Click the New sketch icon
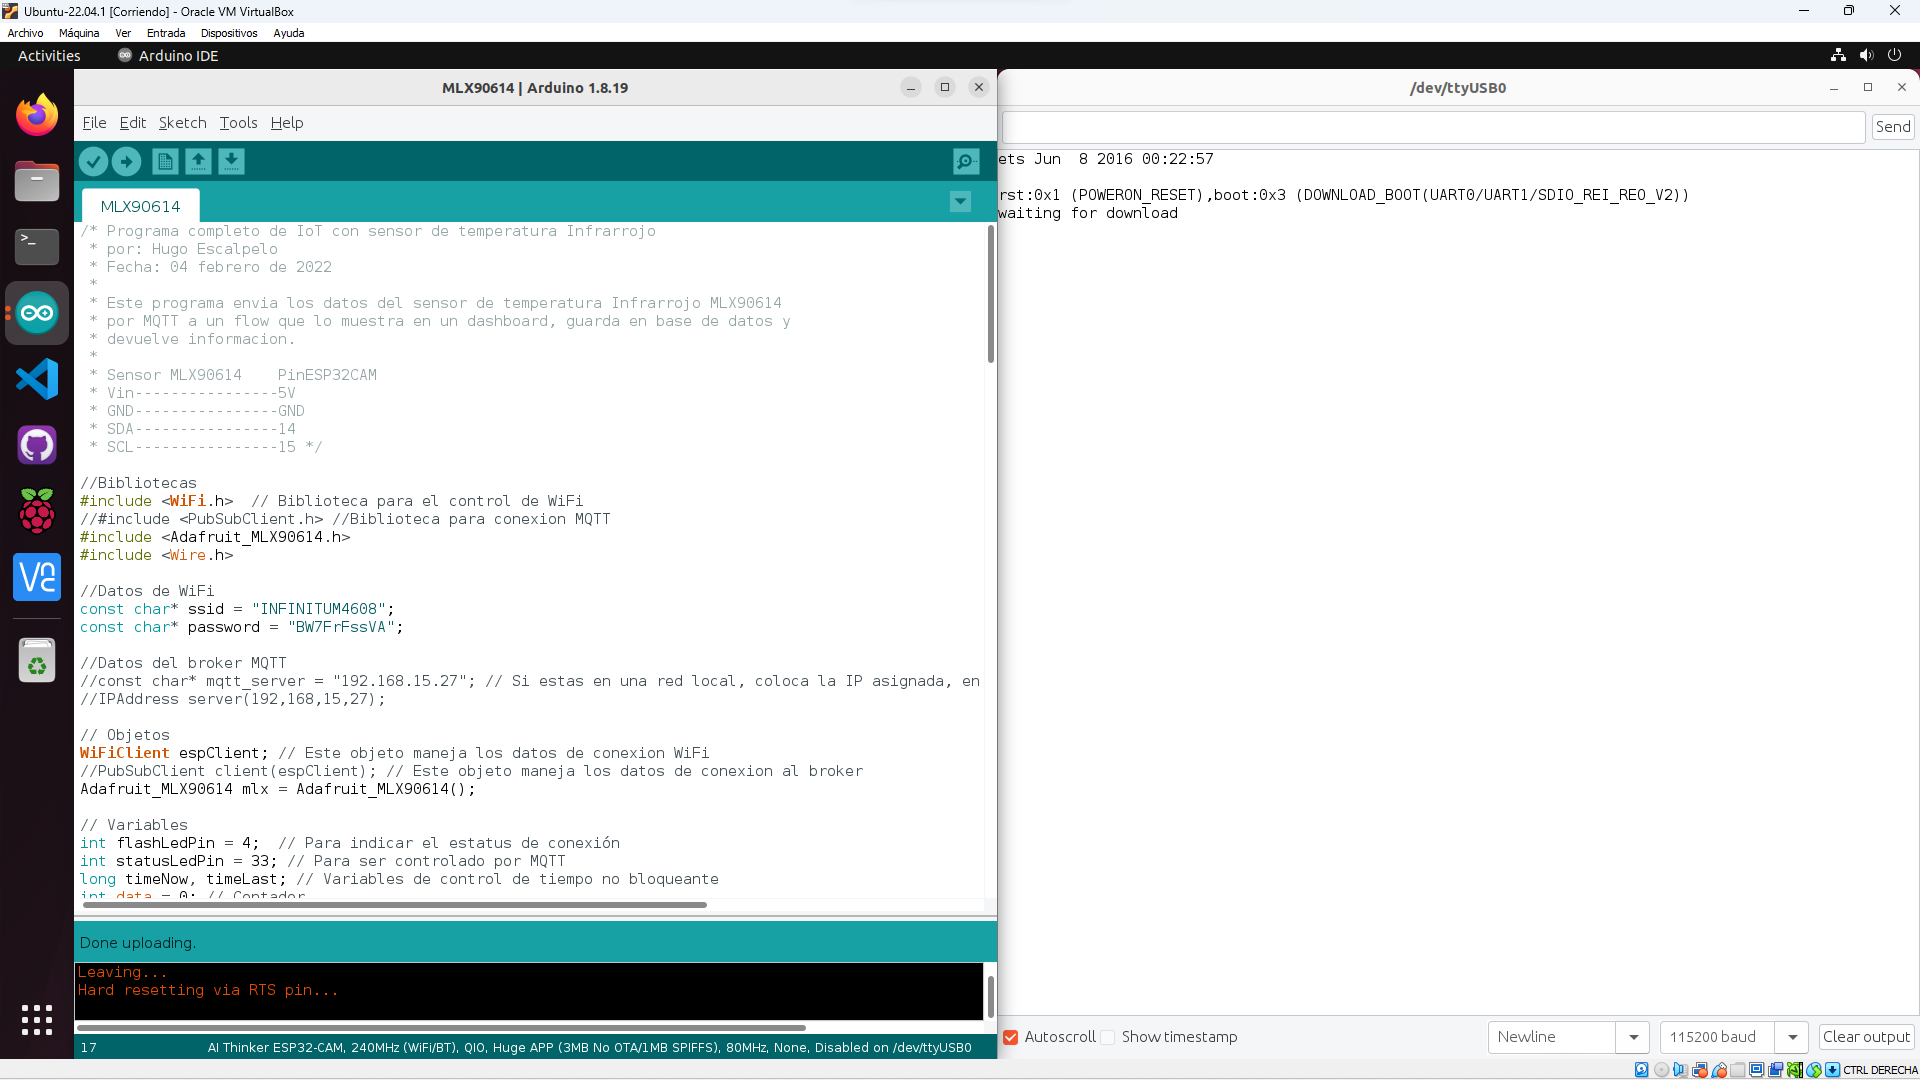Image resolution: width=1920 pixels, height=1080 pixels. (x=165, y=161)
